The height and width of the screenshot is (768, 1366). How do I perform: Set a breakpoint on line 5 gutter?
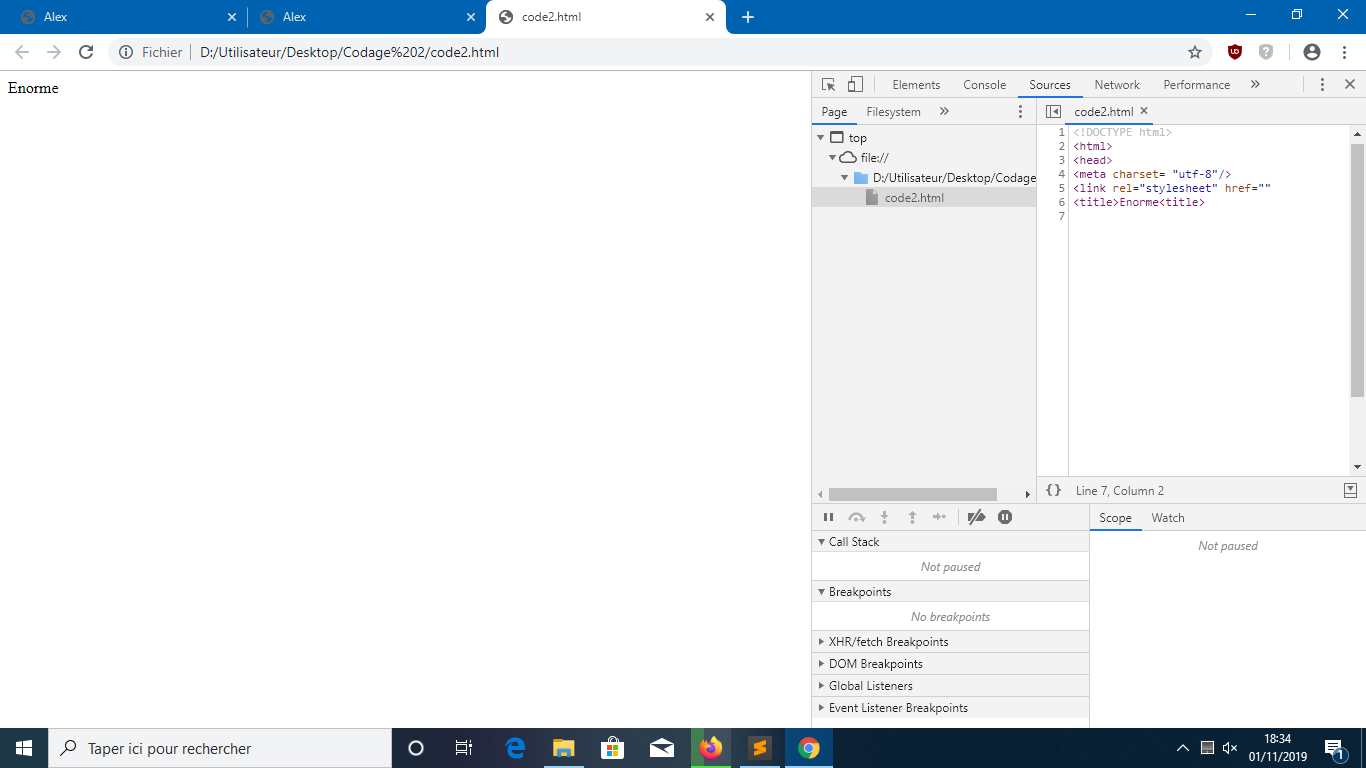(x=1060, y=188)
